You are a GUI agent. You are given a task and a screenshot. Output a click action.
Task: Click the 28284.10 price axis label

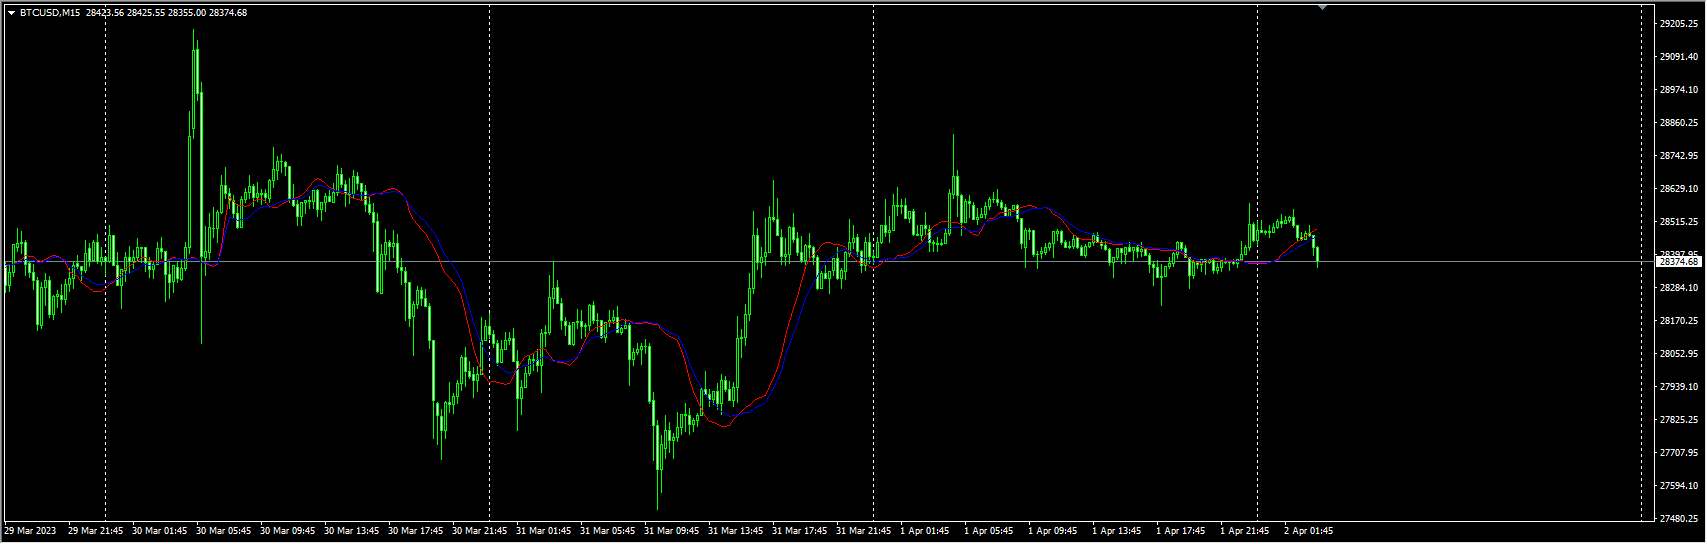click(x=1679, y=288)
